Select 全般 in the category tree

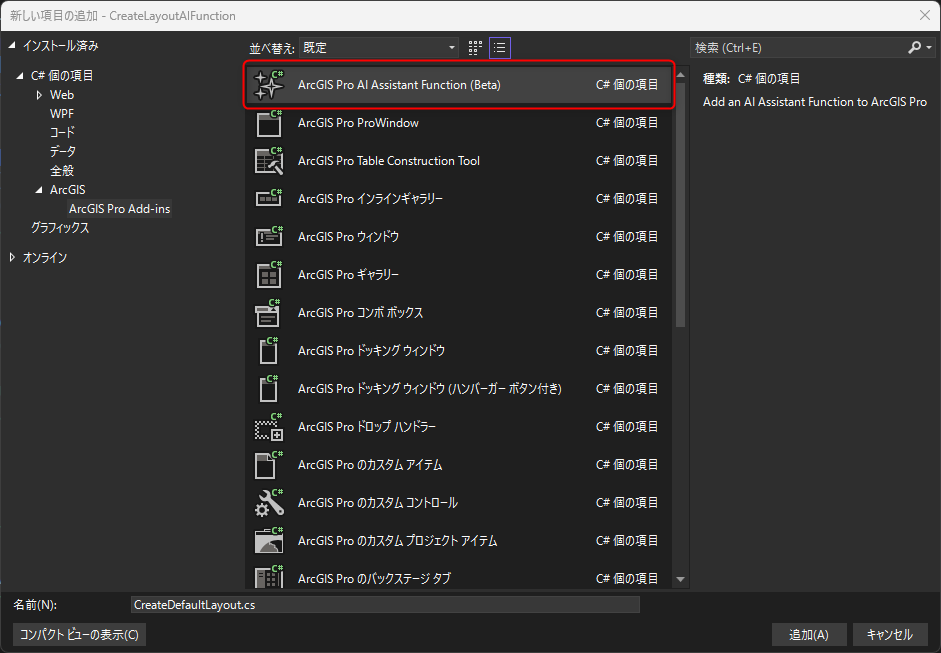[x=62, y=170]
